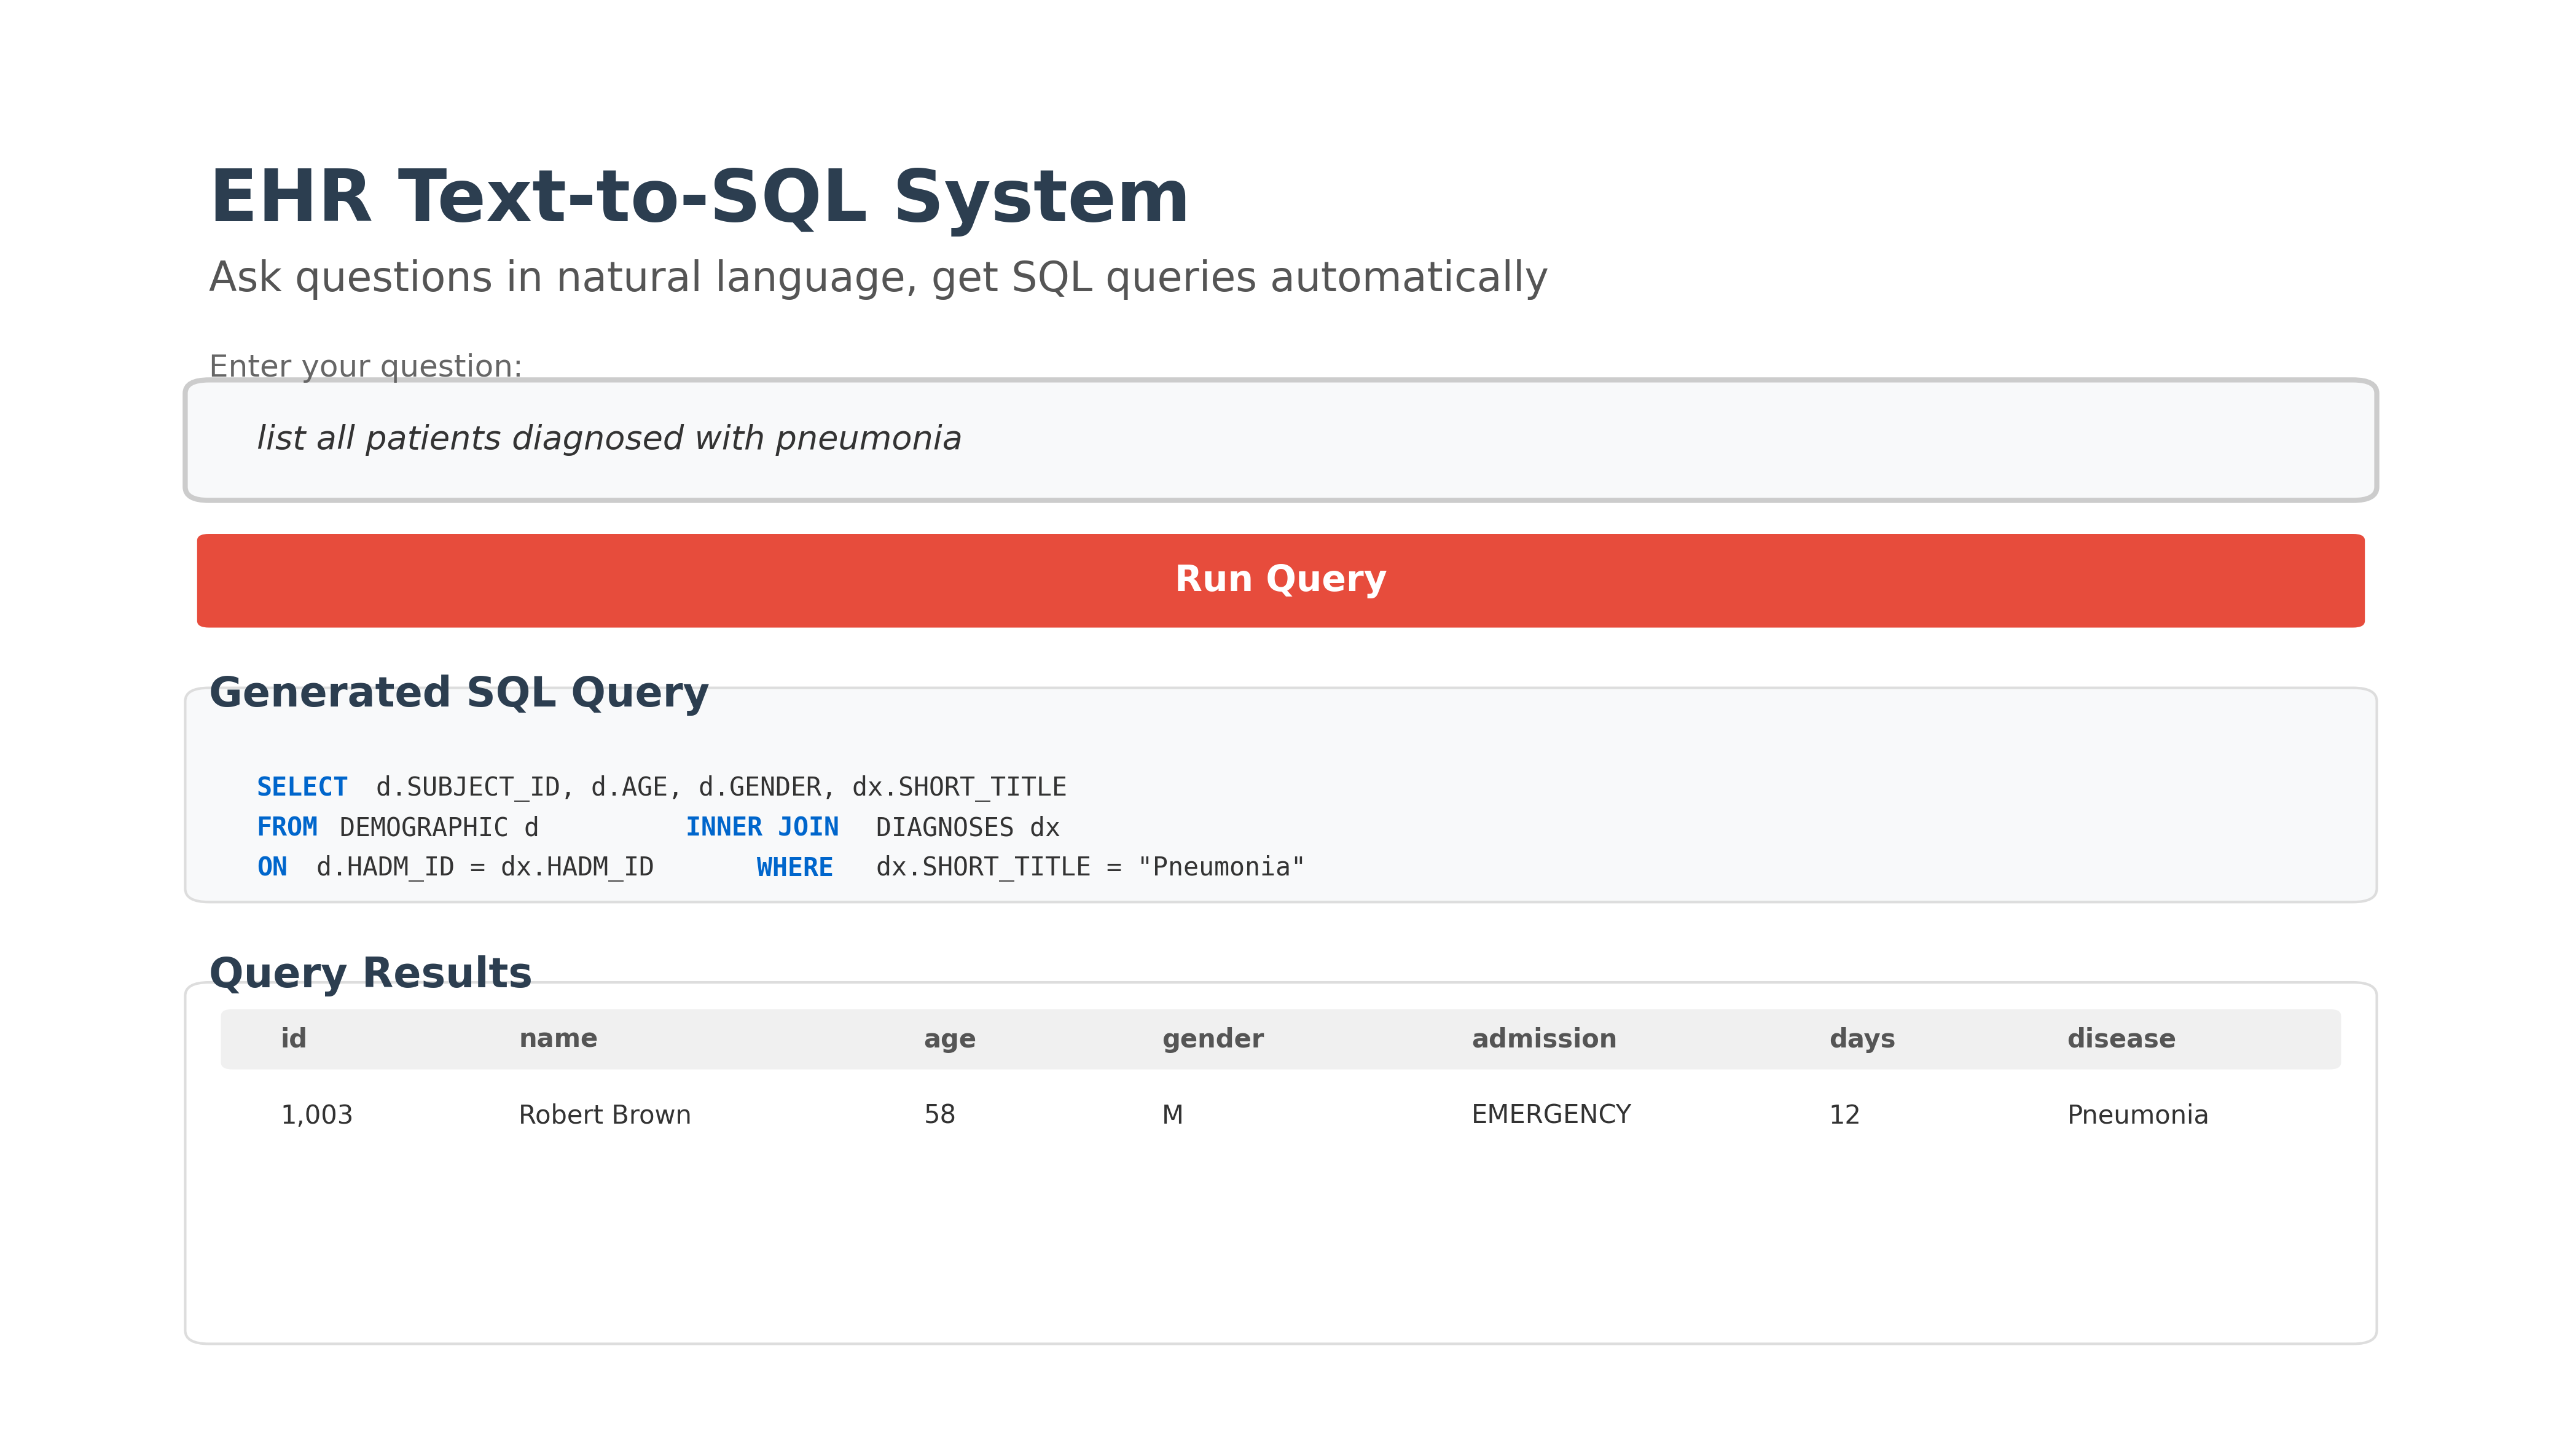Click the EMERGENCY admission value

[x=1550, y=1114]
